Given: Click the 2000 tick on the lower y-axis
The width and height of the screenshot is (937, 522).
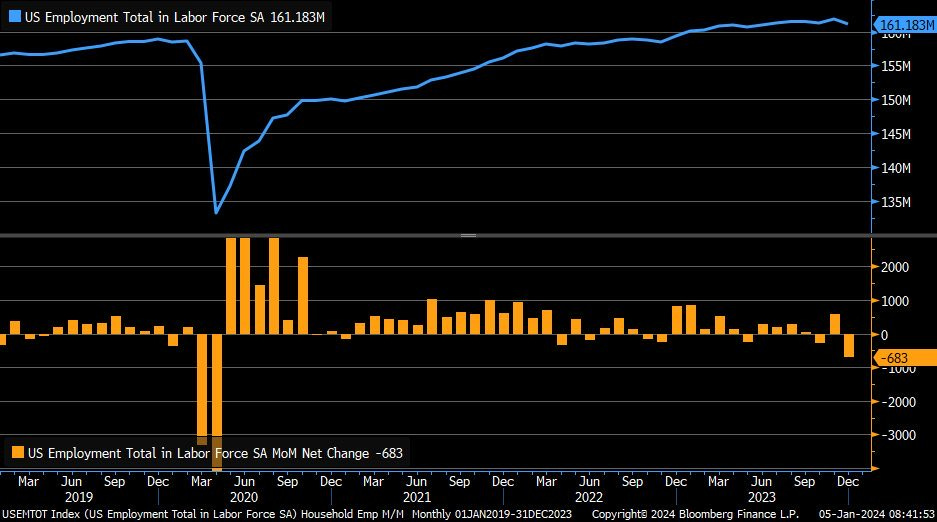Looking at the screenshot, I should (x=895, y=267).
